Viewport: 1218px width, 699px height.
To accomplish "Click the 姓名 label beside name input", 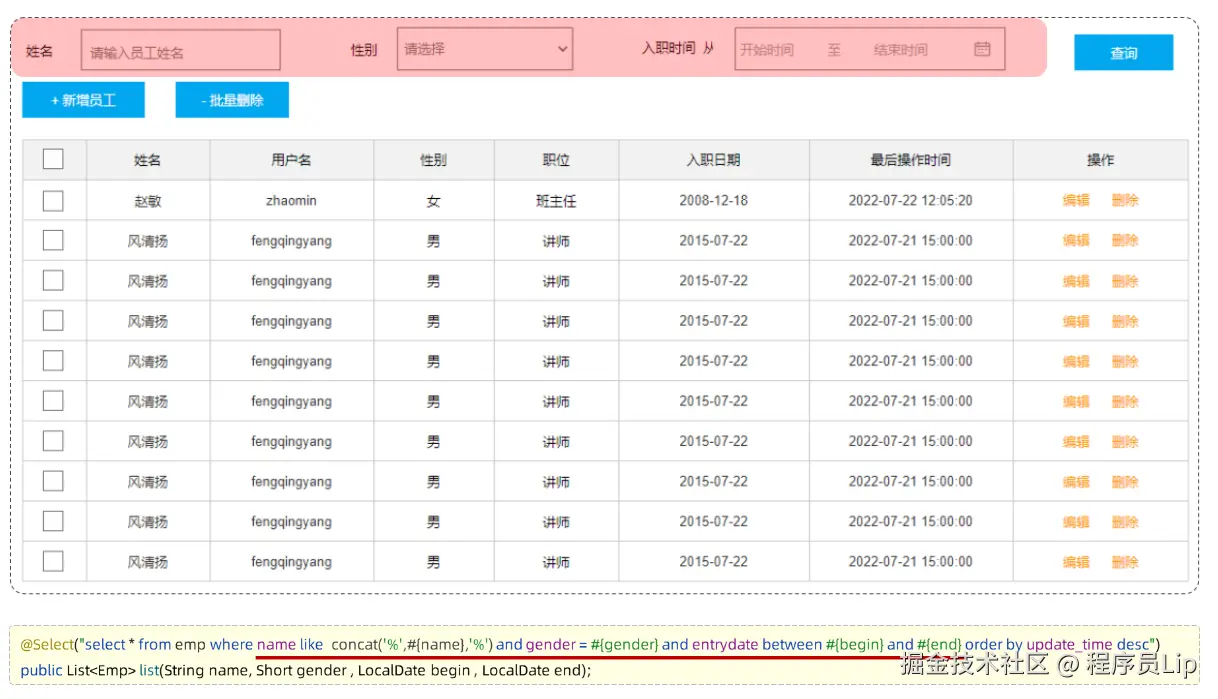I will (39, 50).
